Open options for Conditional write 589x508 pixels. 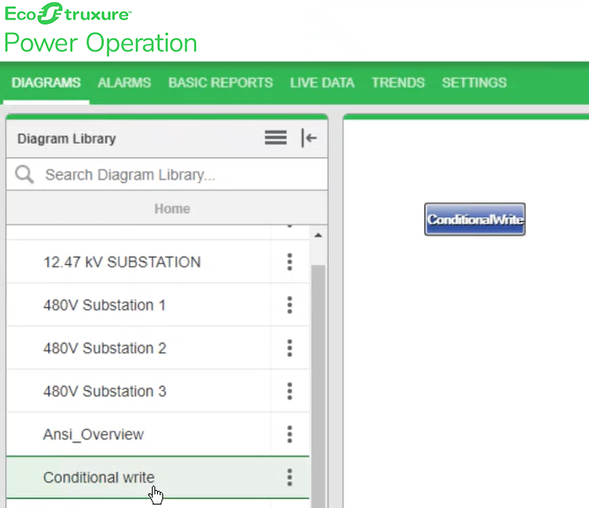click(x=290, y=478)
